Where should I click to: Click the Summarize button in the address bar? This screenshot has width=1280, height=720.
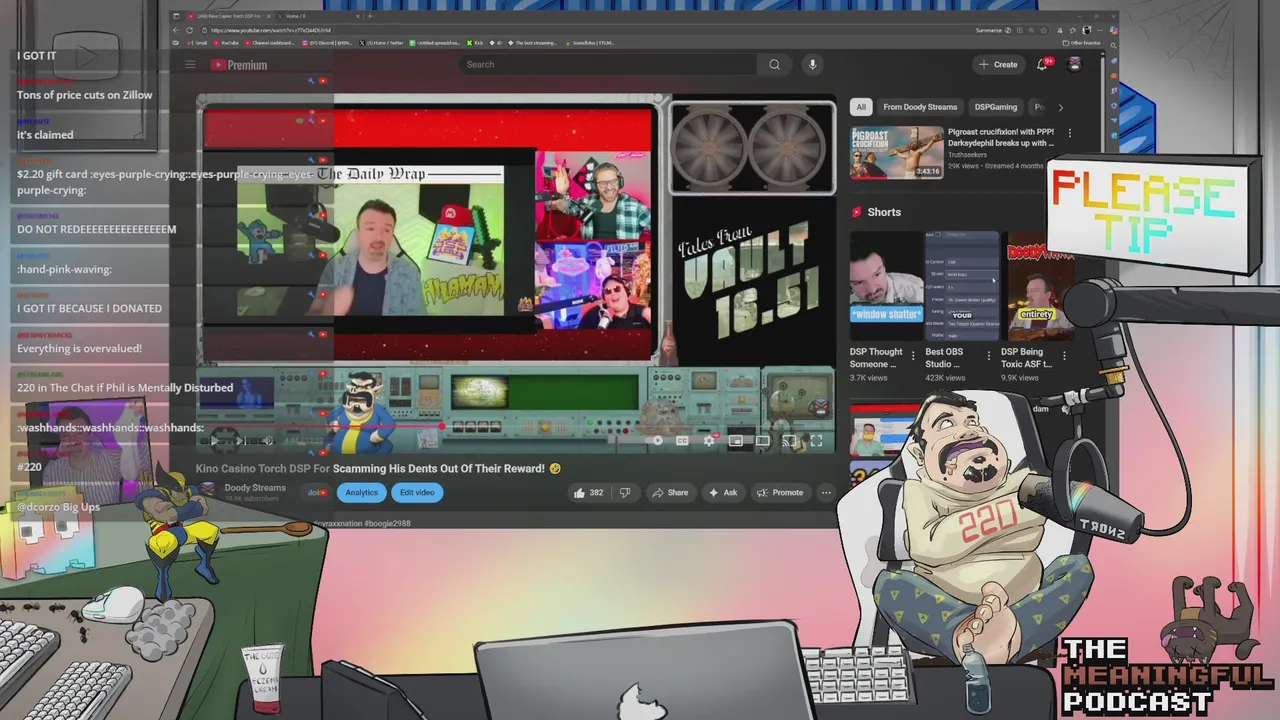(992, 30)
